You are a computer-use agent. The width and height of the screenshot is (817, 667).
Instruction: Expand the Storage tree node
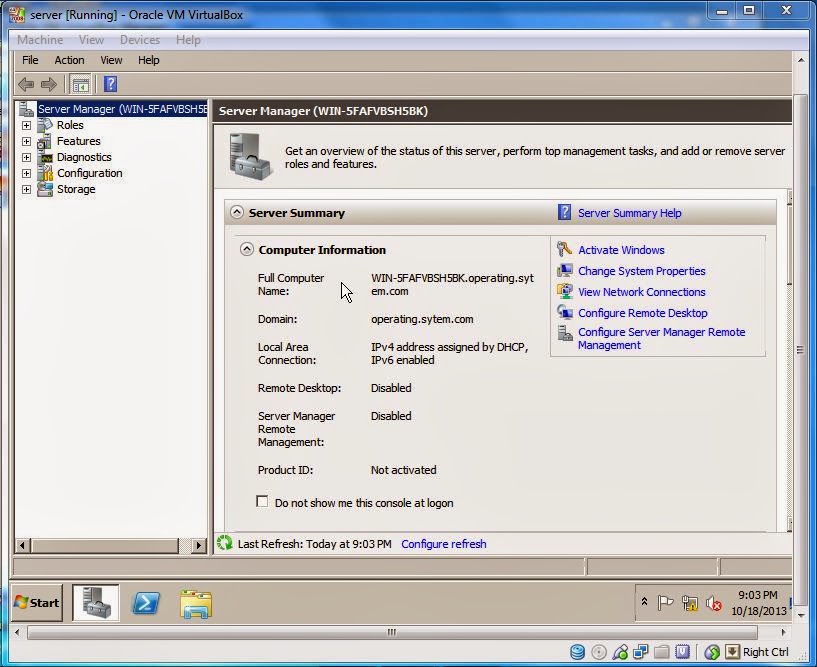(x=26, y=189)
